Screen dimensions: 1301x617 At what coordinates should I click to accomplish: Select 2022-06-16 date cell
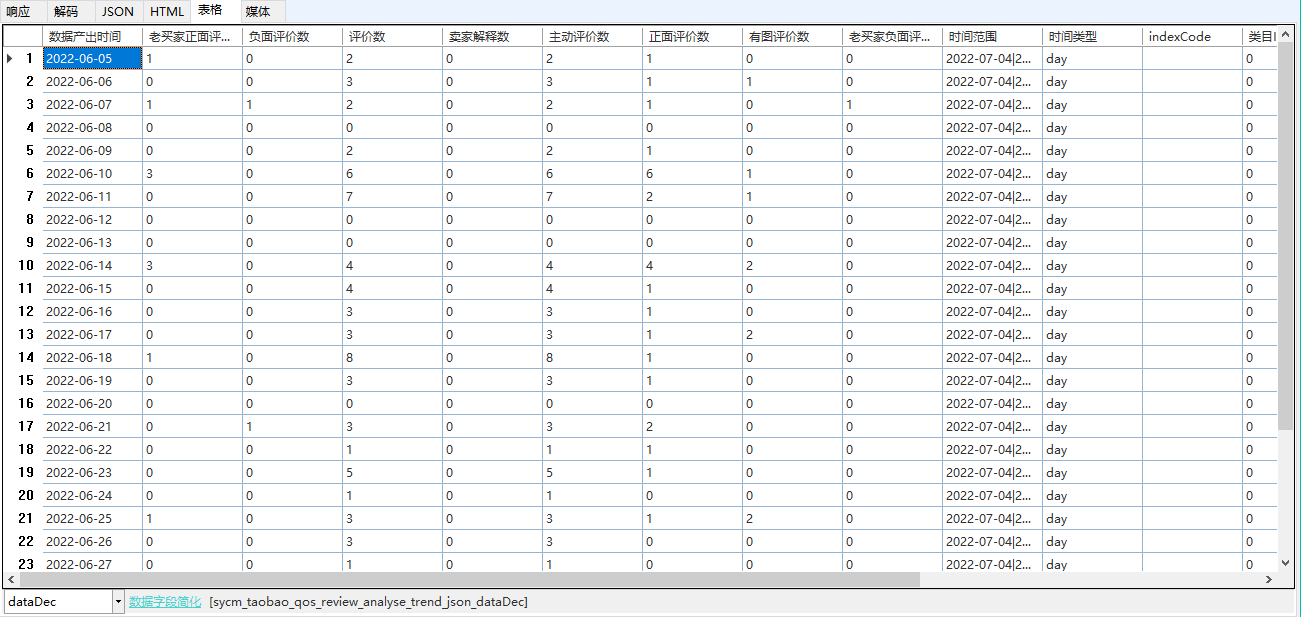pos(92,312)
